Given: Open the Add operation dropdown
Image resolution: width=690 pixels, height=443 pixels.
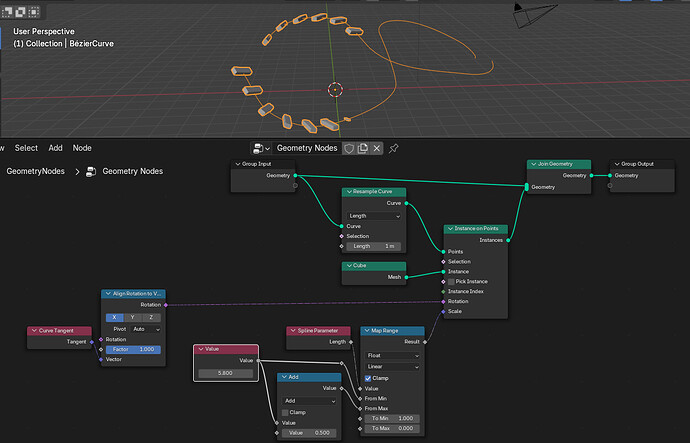Looking at the screenshot, I should click(x=309, y=401).
